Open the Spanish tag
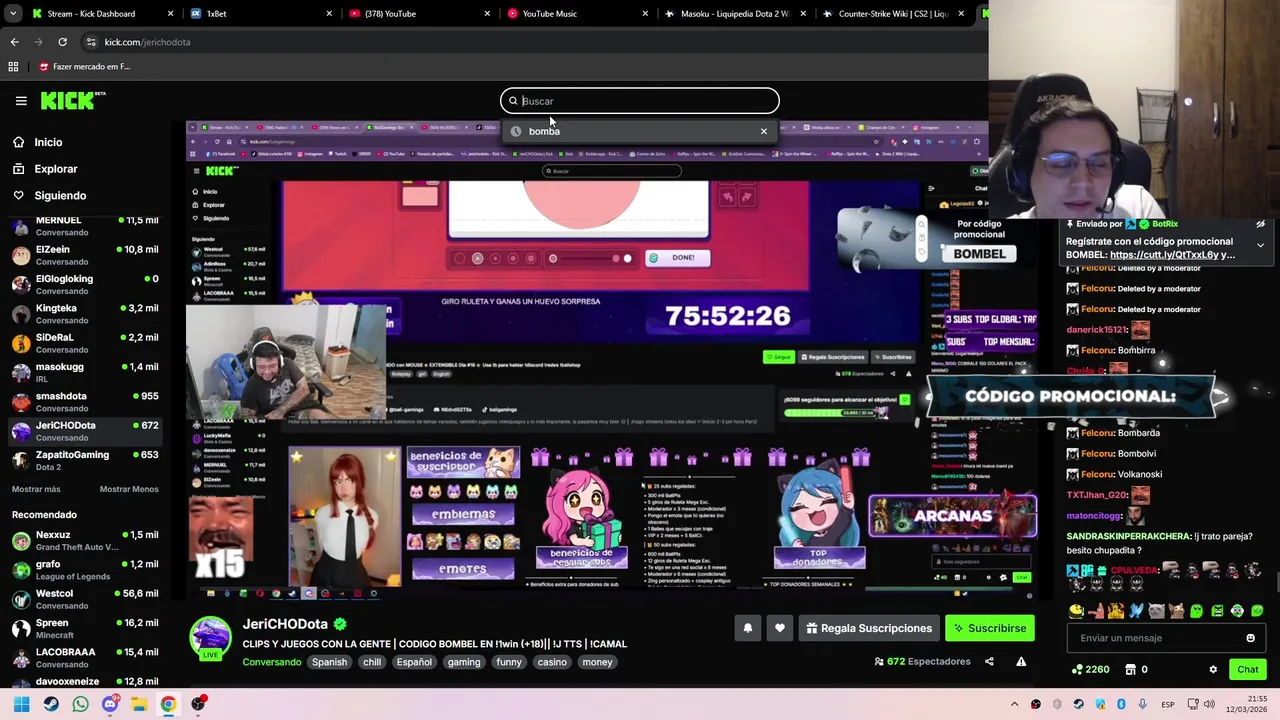Screen dimensions: 1280x720 329,662
